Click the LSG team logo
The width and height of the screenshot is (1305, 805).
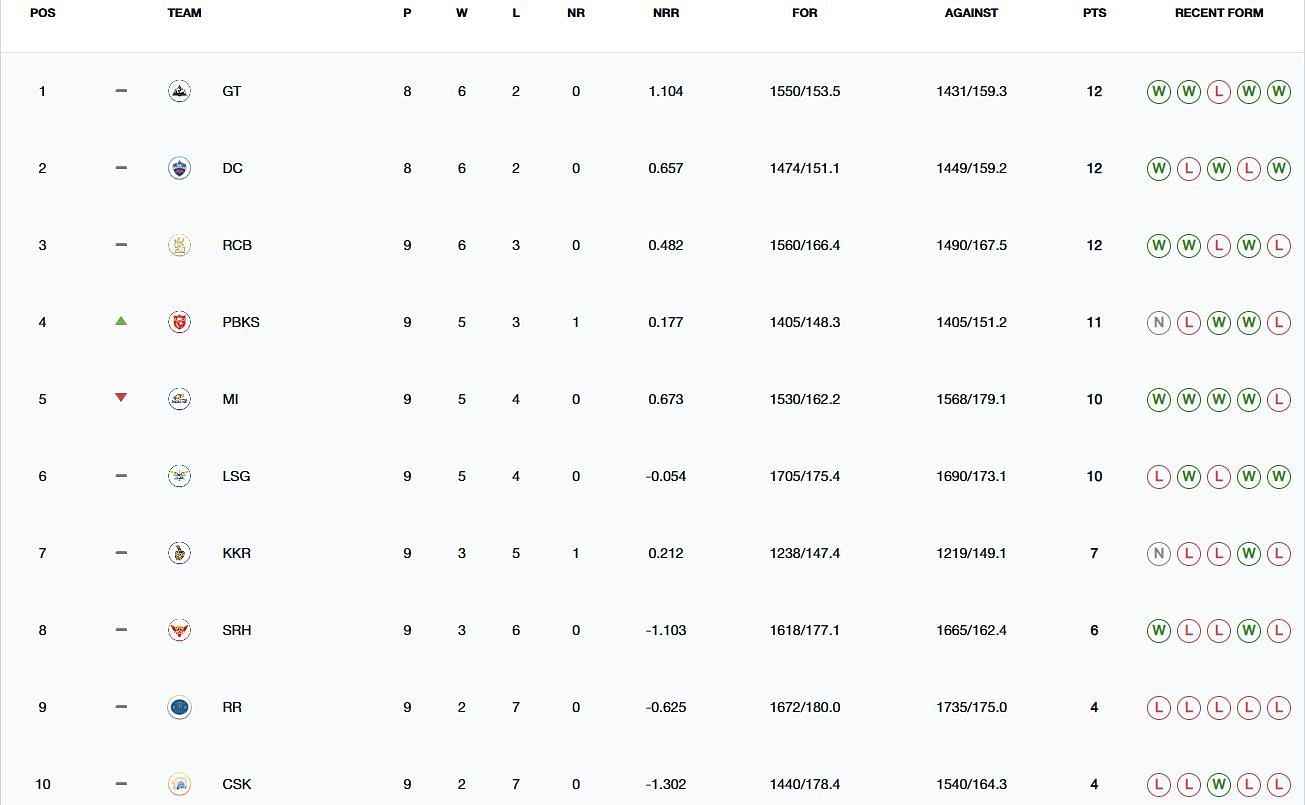(x=179, y=476)
